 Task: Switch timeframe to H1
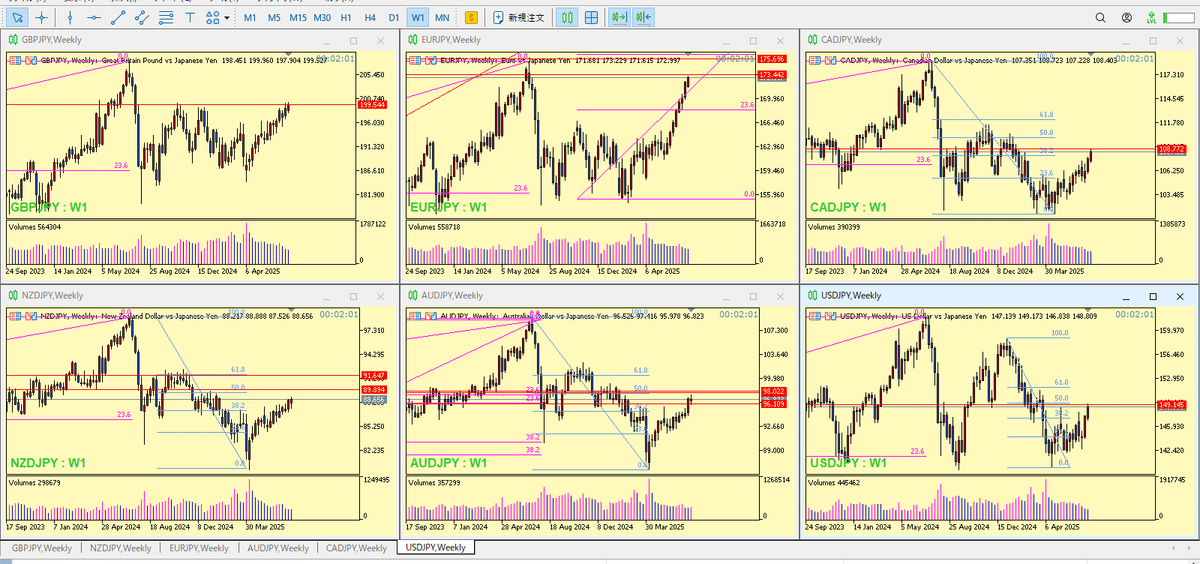346,18
